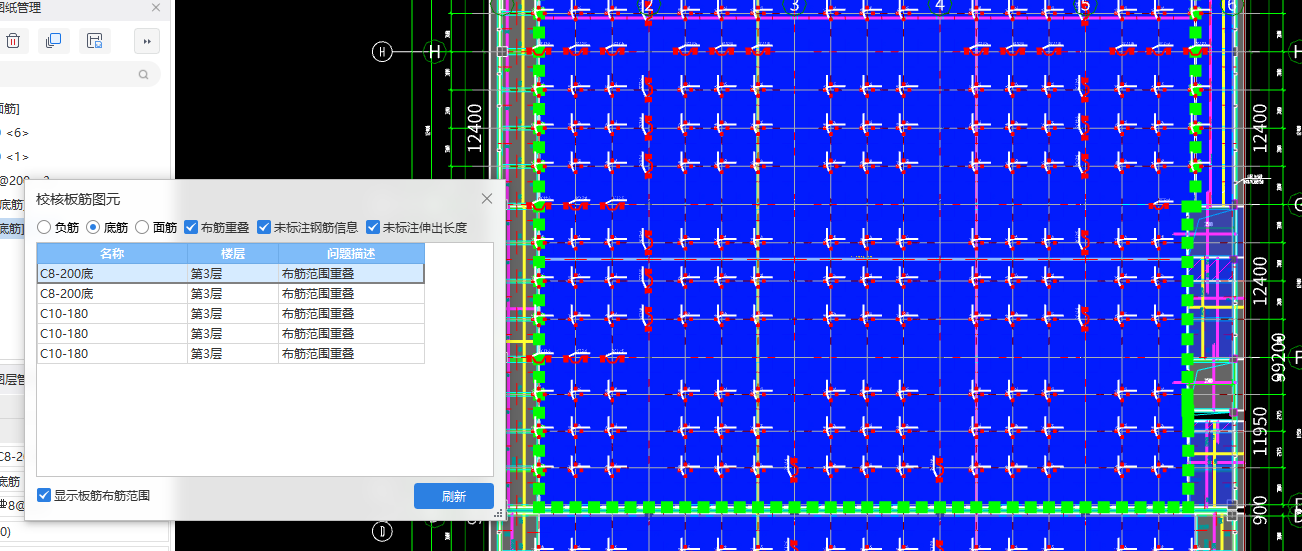Screen dimensions: 1302x551
Task: Click the save drawing icon in panel toolbar
Action: [94, 41]
